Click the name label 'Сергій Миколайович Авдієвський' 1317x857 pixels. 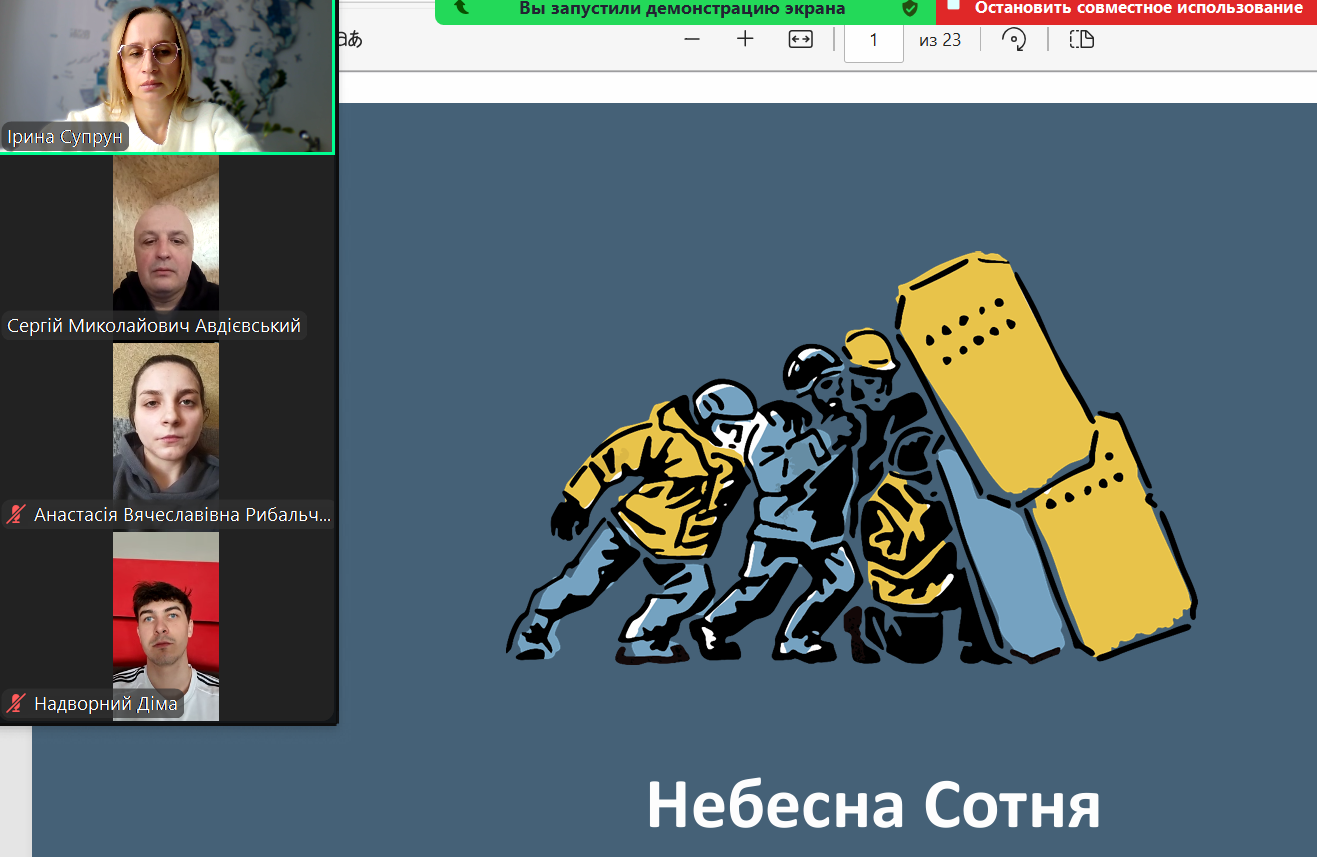coord(154,326)
